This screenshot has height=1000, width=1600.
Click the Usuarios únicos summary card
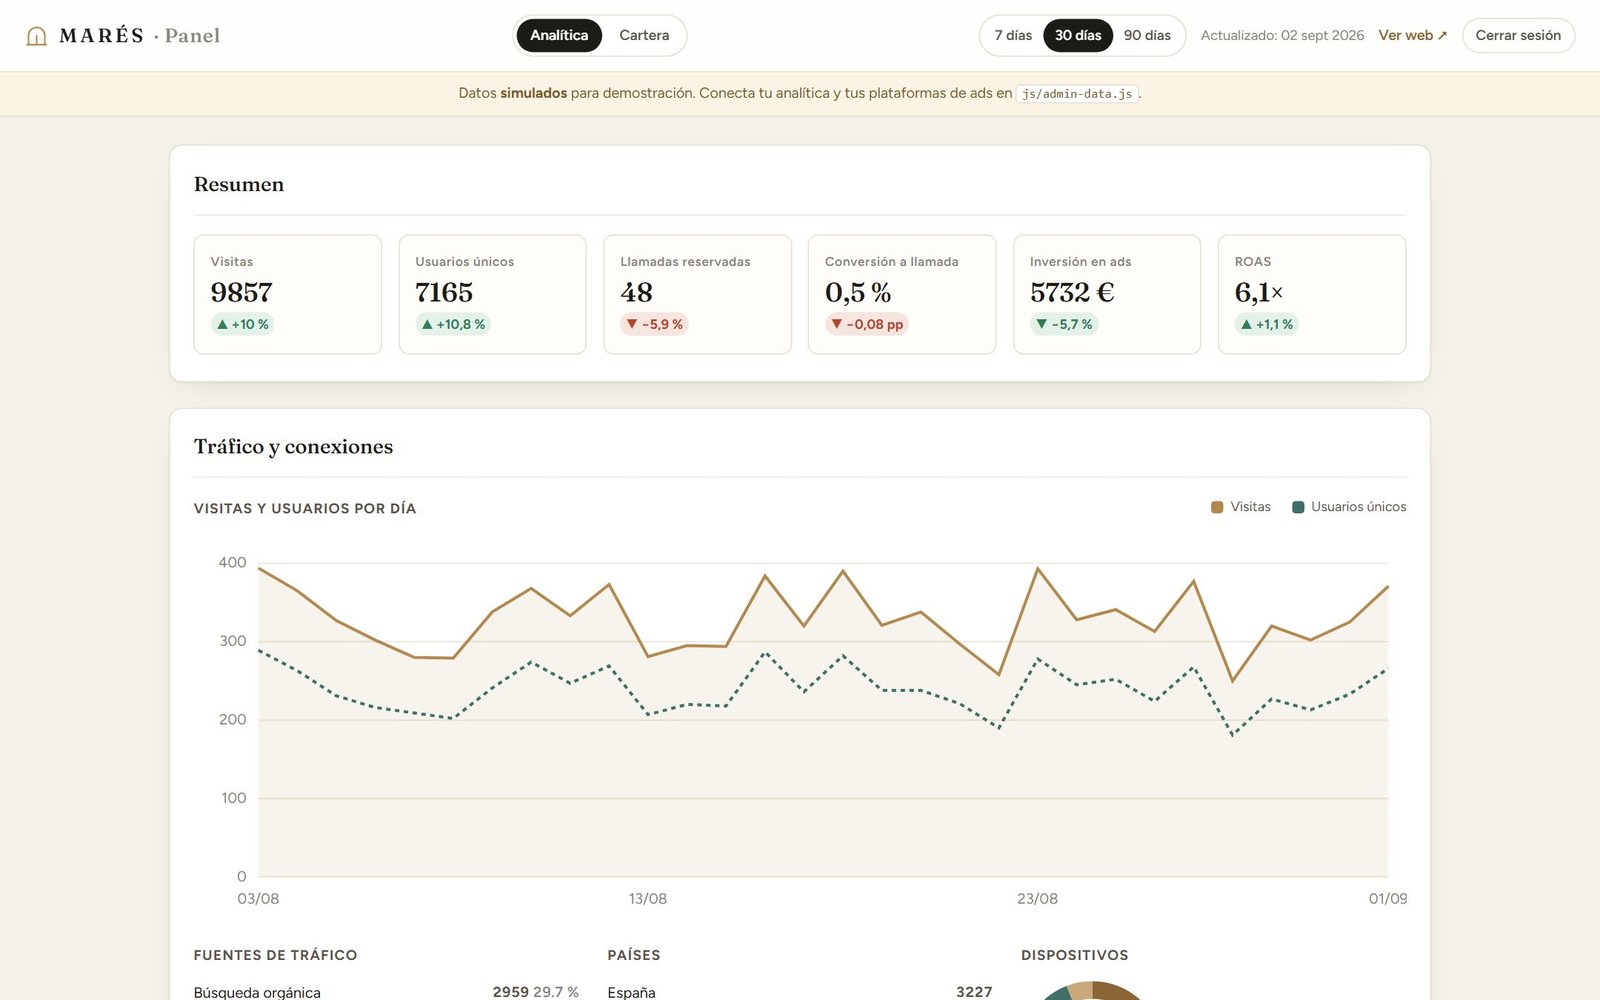[492, 294]
